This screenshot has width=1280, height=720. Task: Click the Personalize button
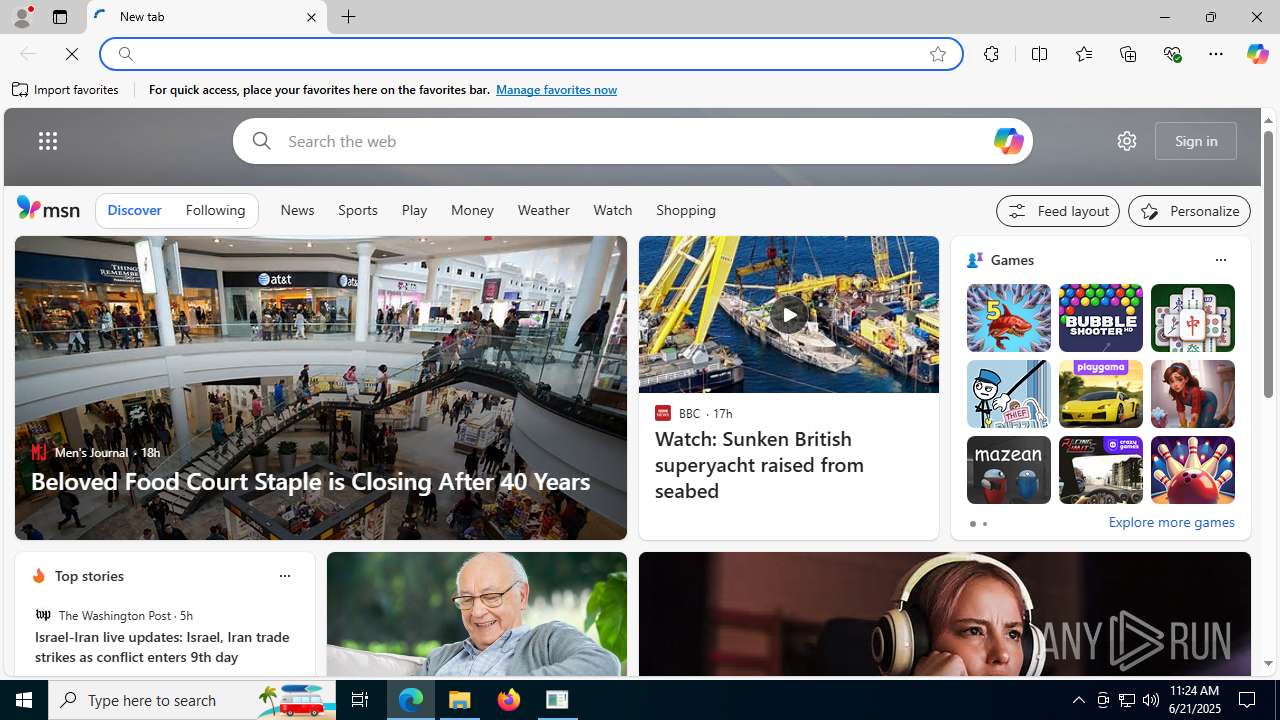click(1189, 211)
